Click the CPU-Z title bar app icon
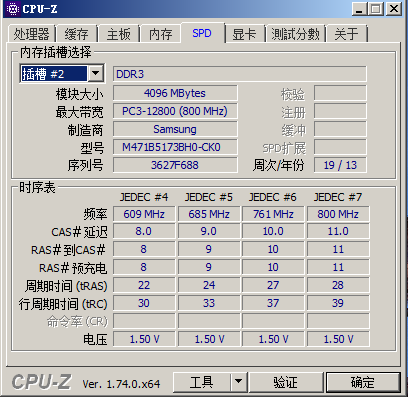The image size is (408, 397). [13, 9]
